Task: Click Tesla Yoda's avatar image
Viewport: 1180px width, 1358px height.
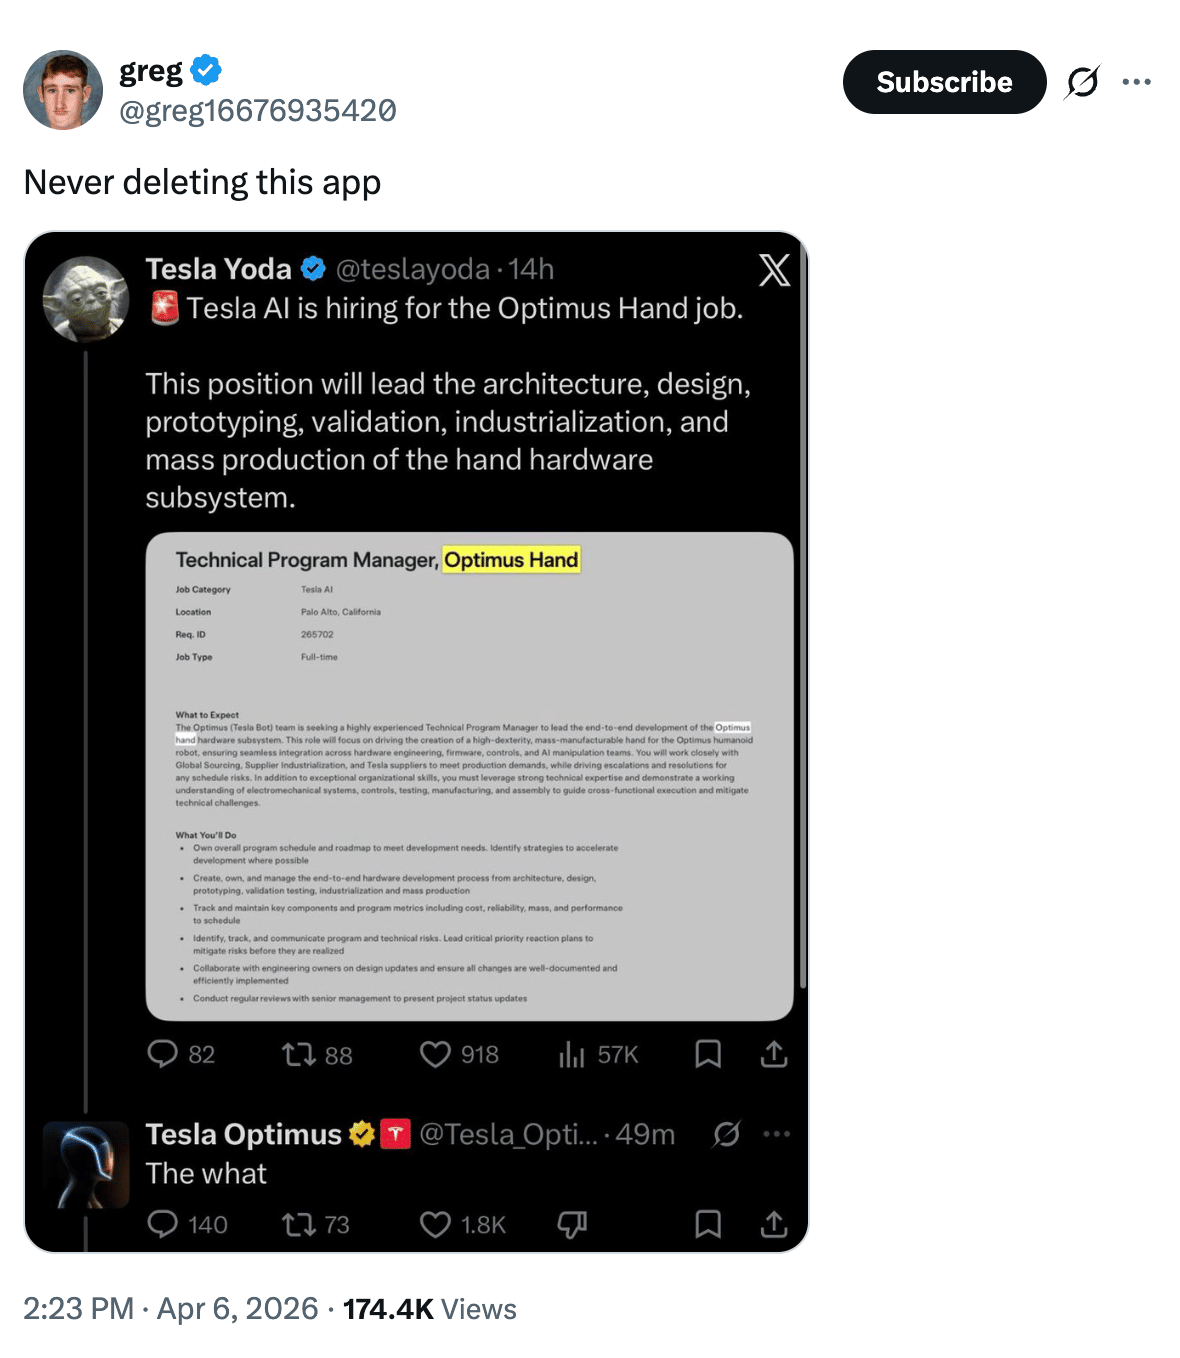Action: (86, 299)
